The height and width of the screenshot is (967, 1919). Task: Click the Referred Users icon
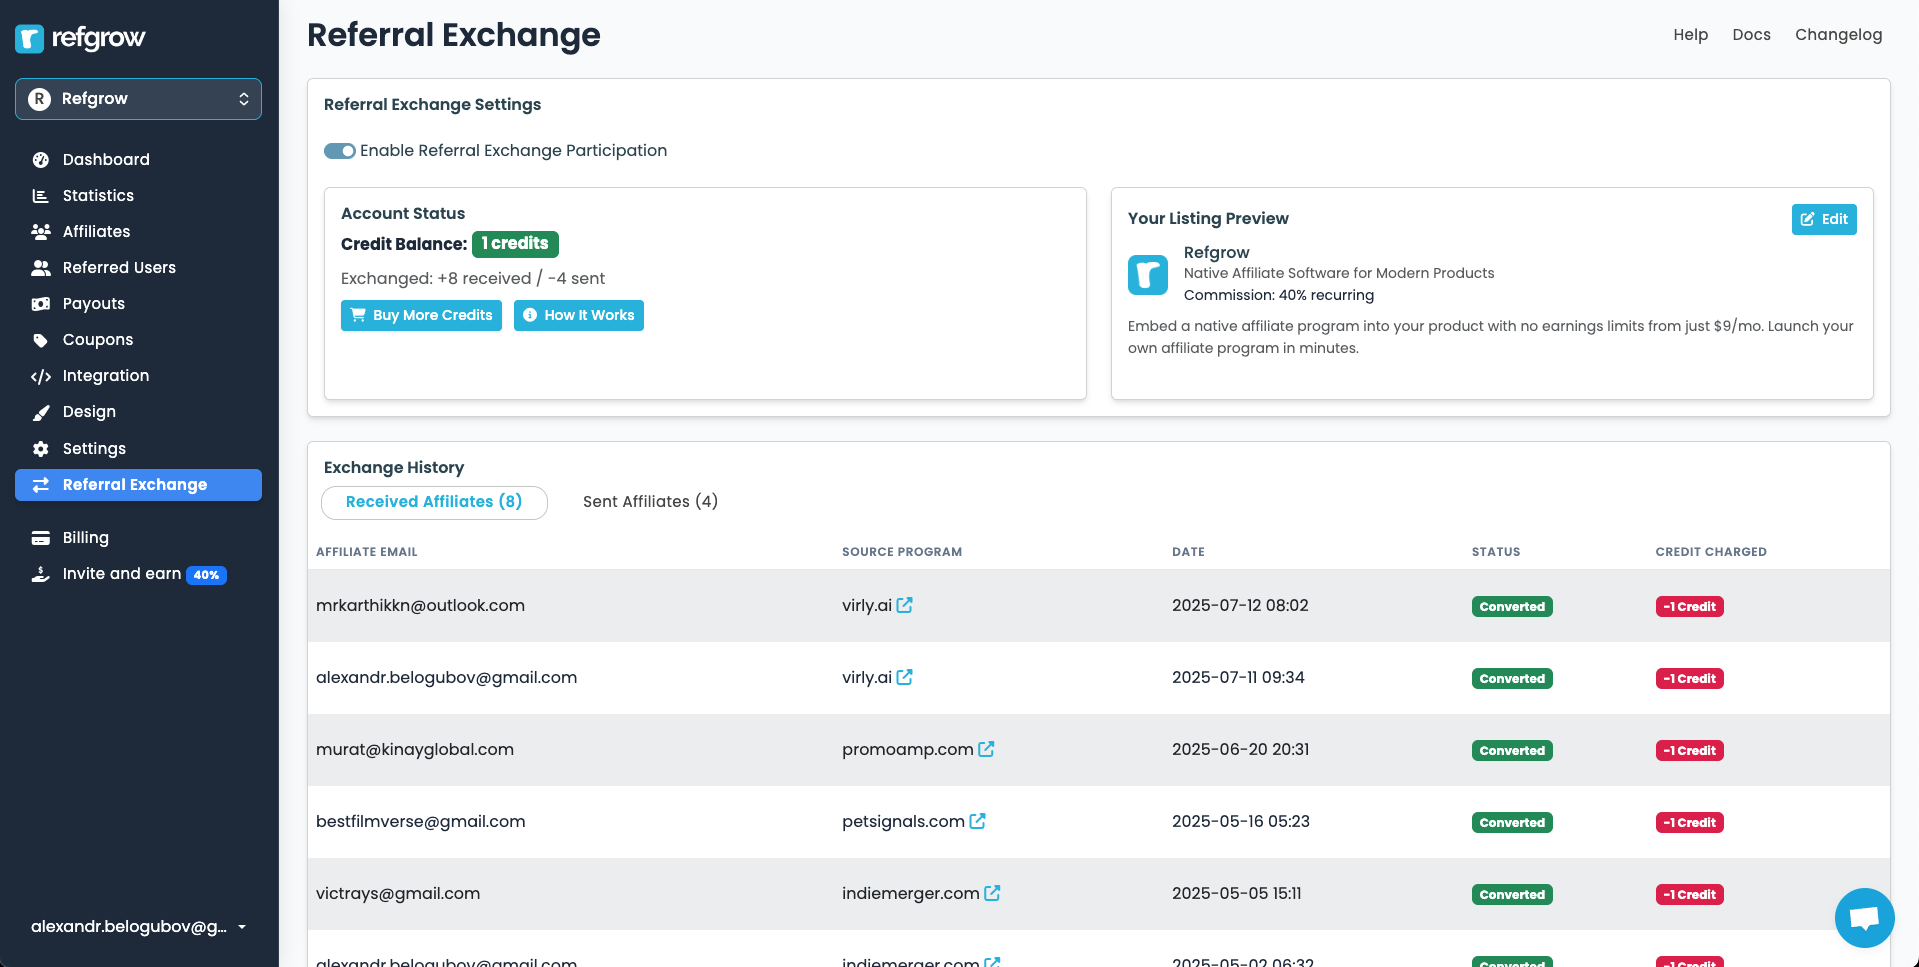pyautogui.click(x=41, y=268)
